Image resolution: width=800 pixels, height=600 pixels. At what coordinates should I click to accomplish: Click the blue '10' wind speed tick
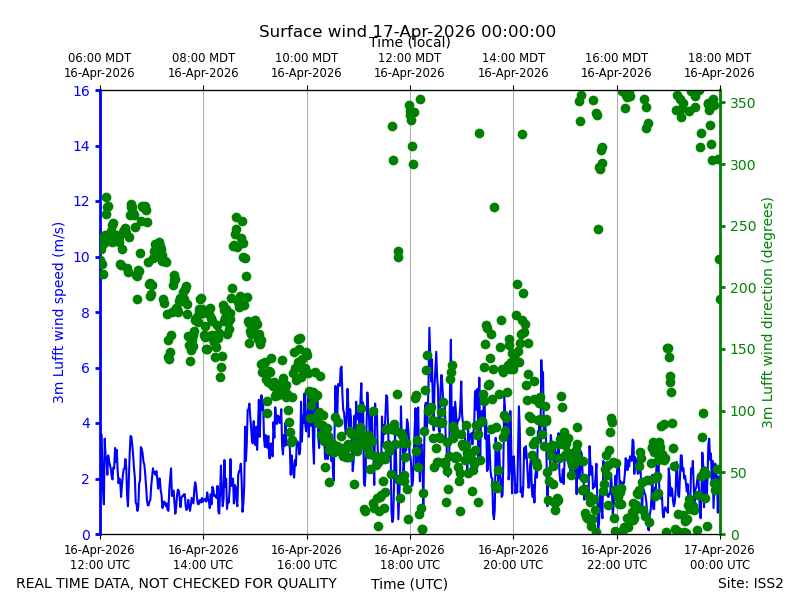tap(81, 257)
